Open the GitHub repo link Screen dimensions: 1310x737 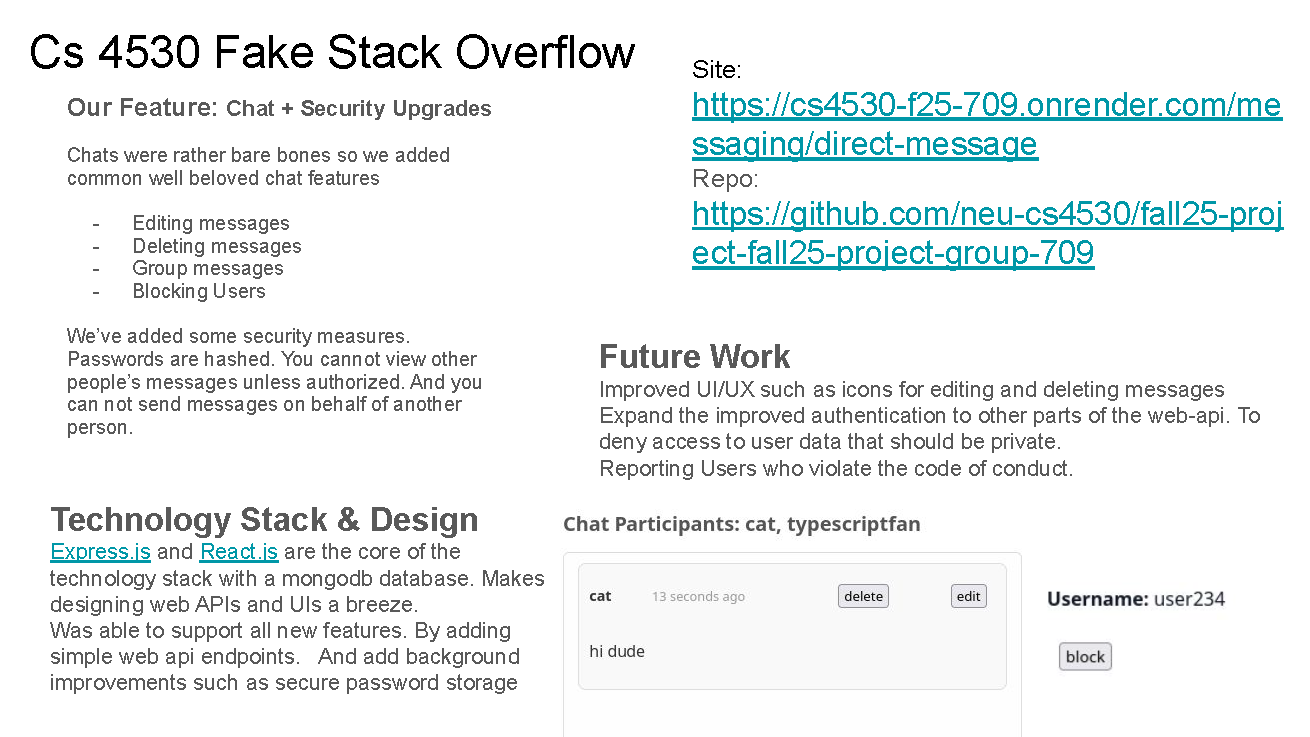[987, 233]
